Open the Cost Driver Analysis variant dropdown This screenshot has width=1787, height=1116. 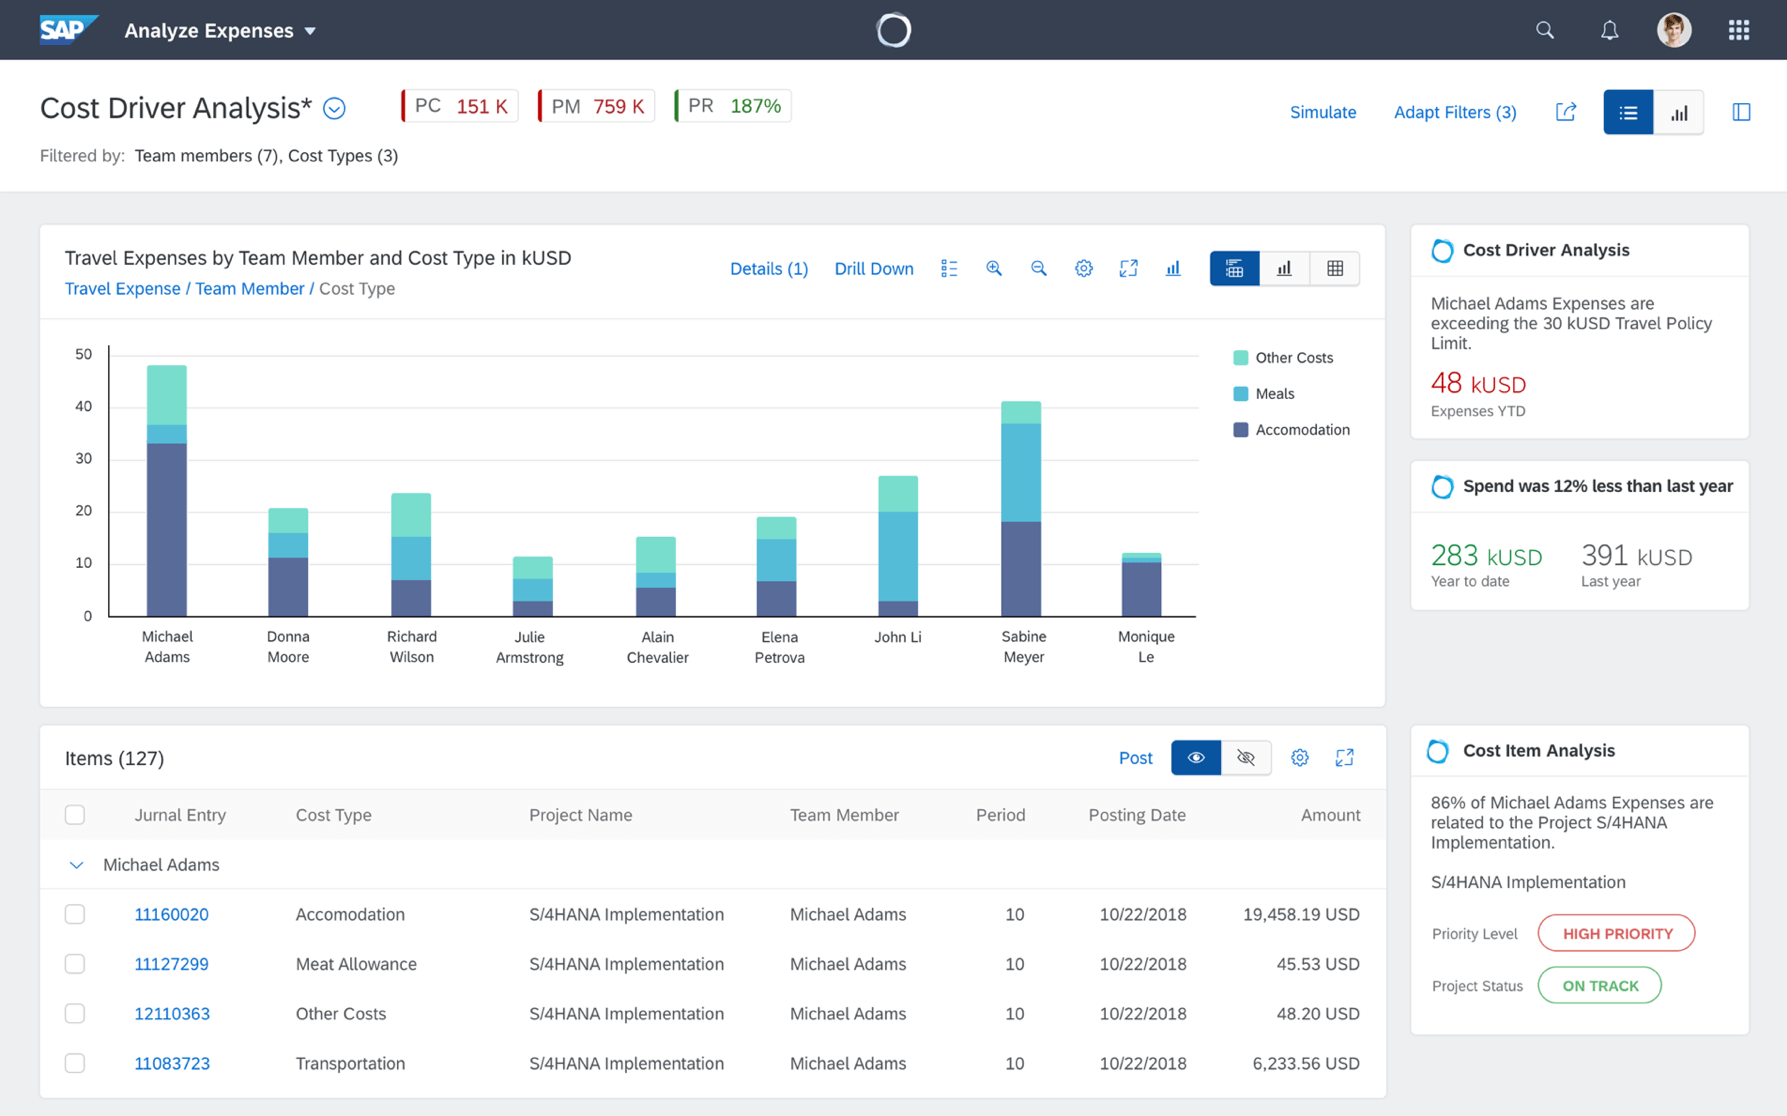pos(335,108)
